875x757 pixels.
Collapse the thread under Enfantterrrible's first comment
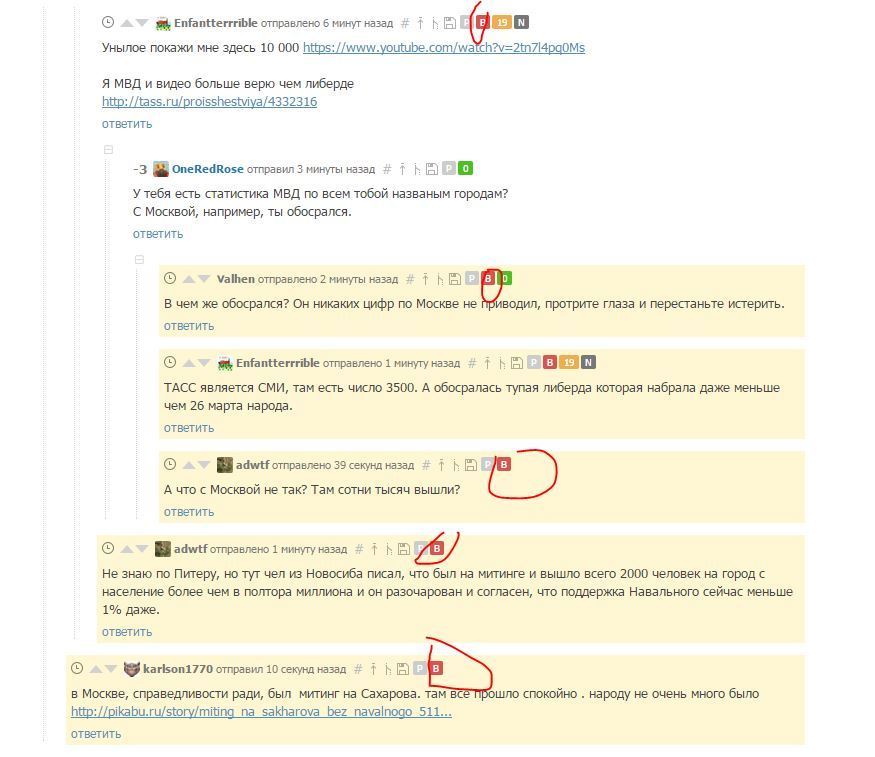tap(109, 150)
